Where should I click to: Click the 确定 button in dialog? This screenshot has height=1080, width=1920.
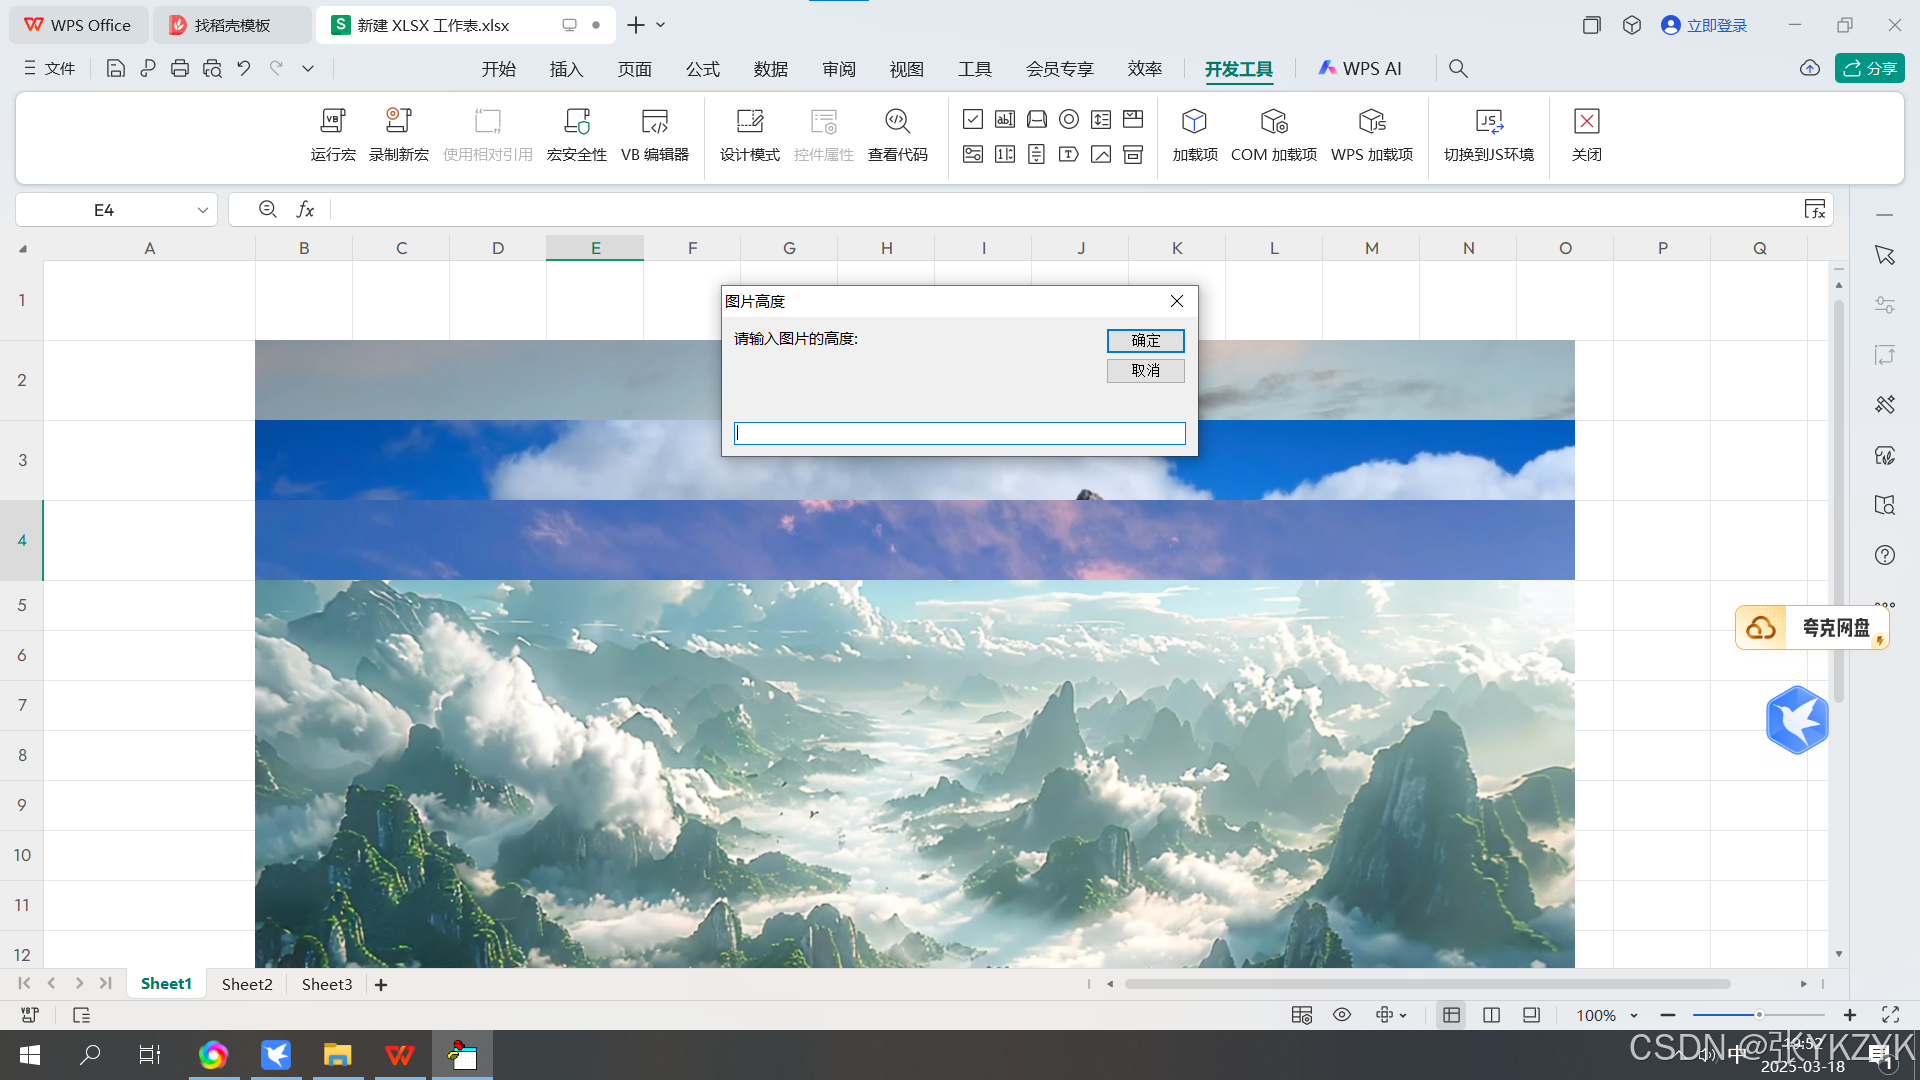[1145, 341]
